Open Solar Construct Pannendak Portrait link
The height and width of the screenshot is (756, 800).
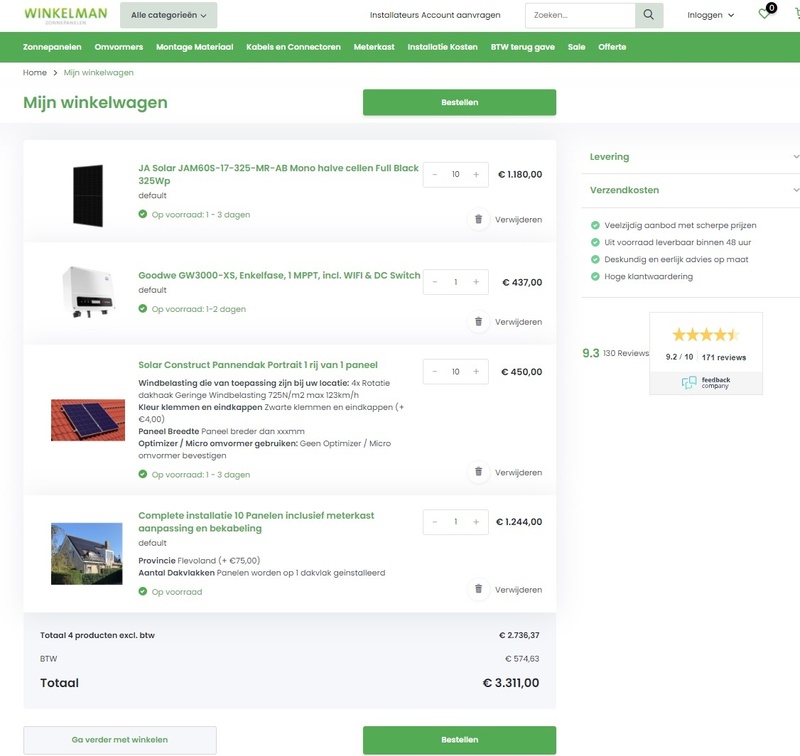click(258, 365)
